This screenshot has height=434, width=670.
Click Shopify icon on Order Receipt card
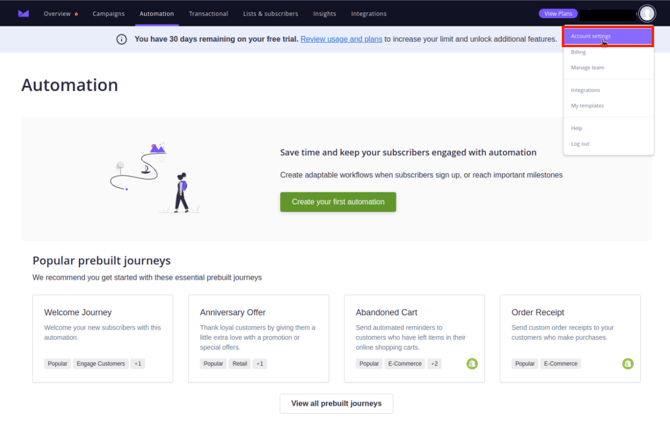628,364
